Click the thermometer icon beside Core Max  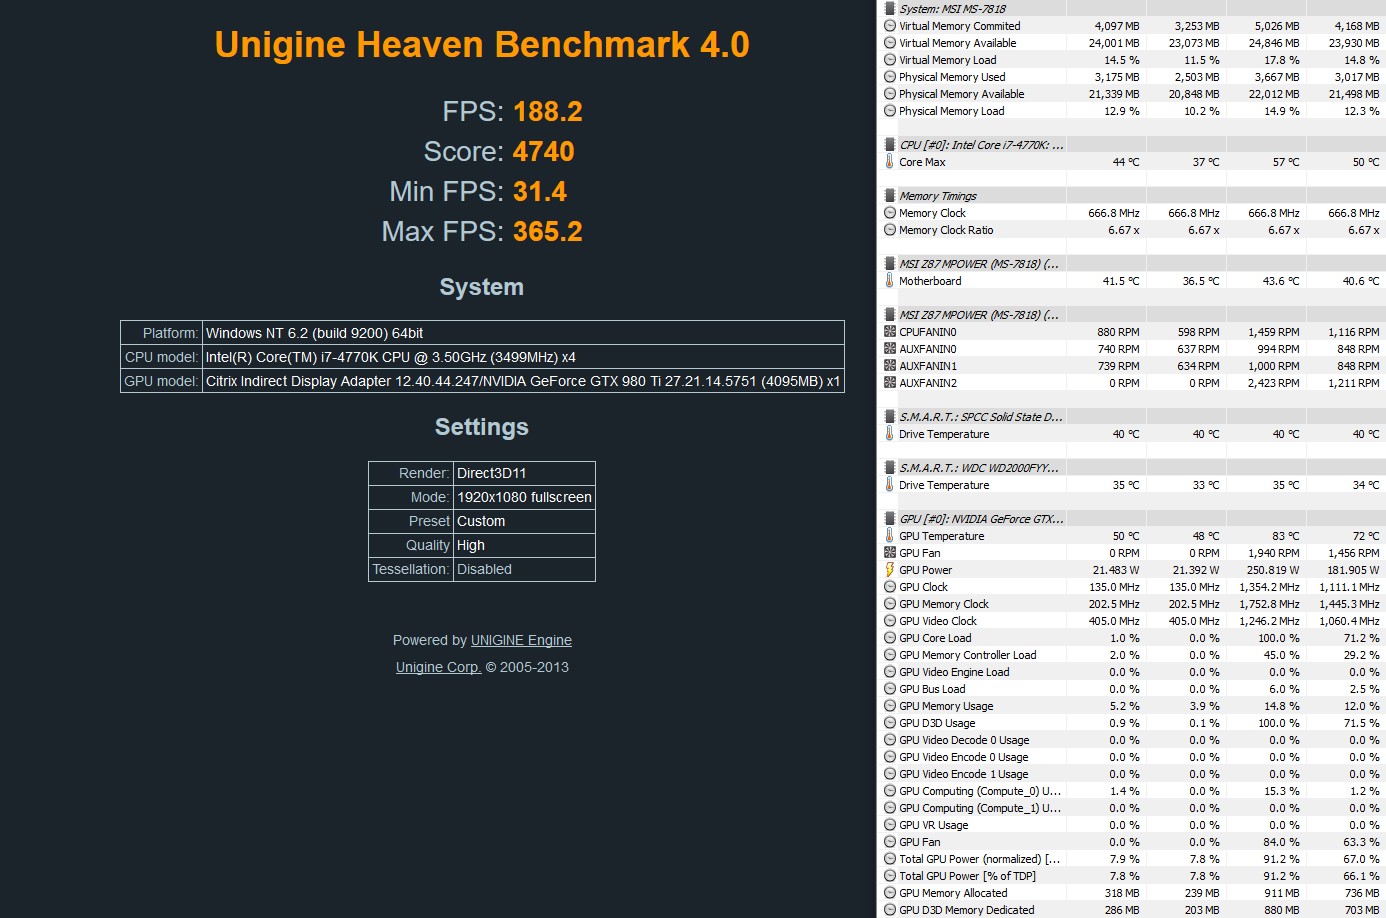tap(889, 161)
